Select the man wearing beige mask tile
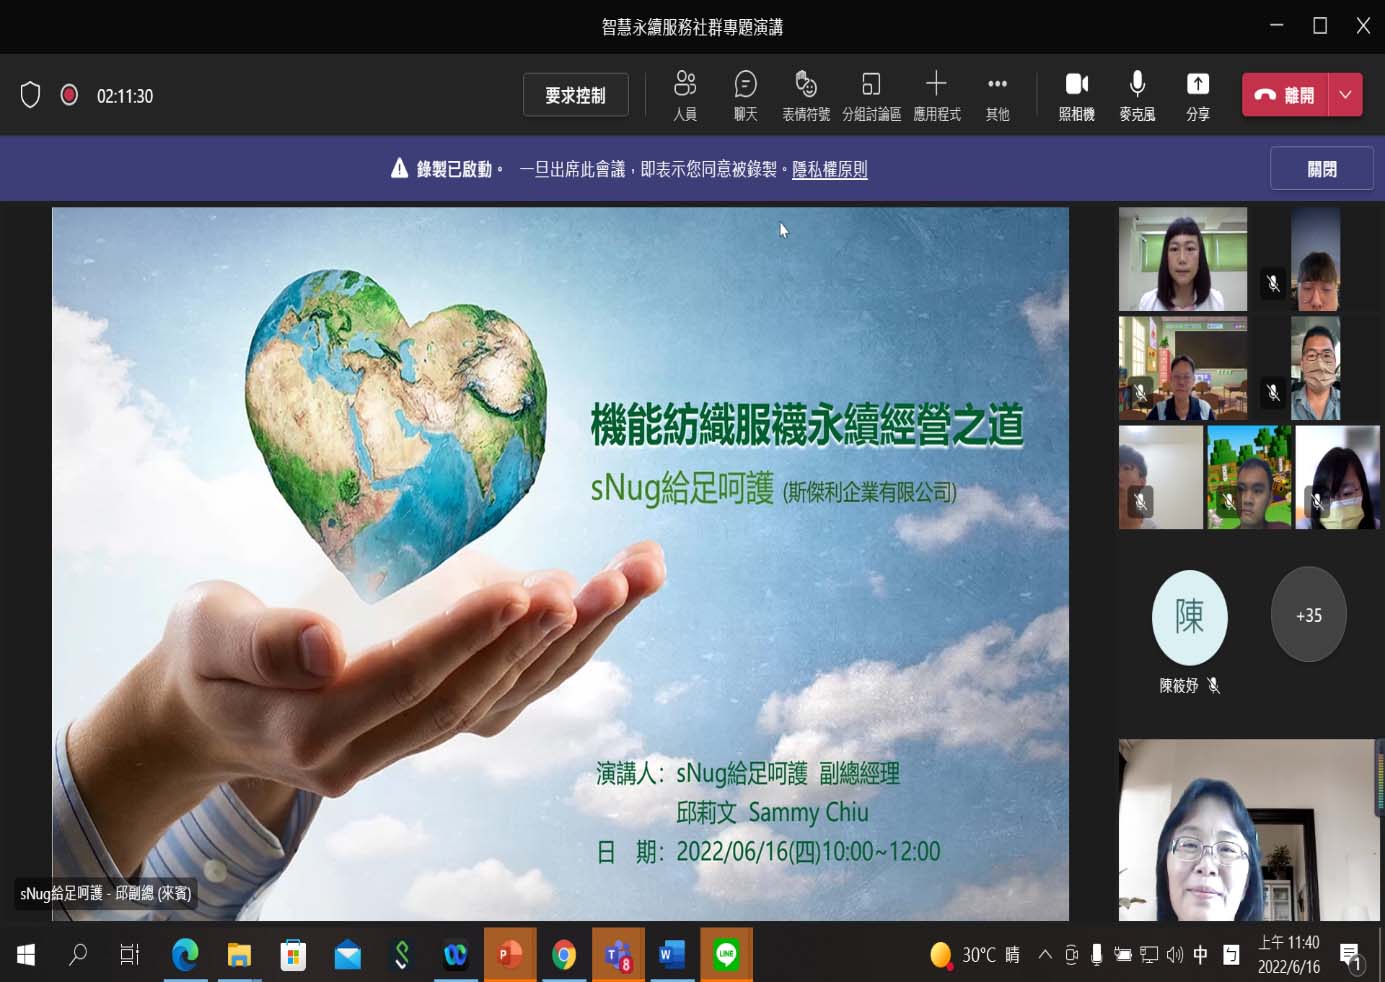This screenshot has width=1385, height=982. [x=1315, y=368]
